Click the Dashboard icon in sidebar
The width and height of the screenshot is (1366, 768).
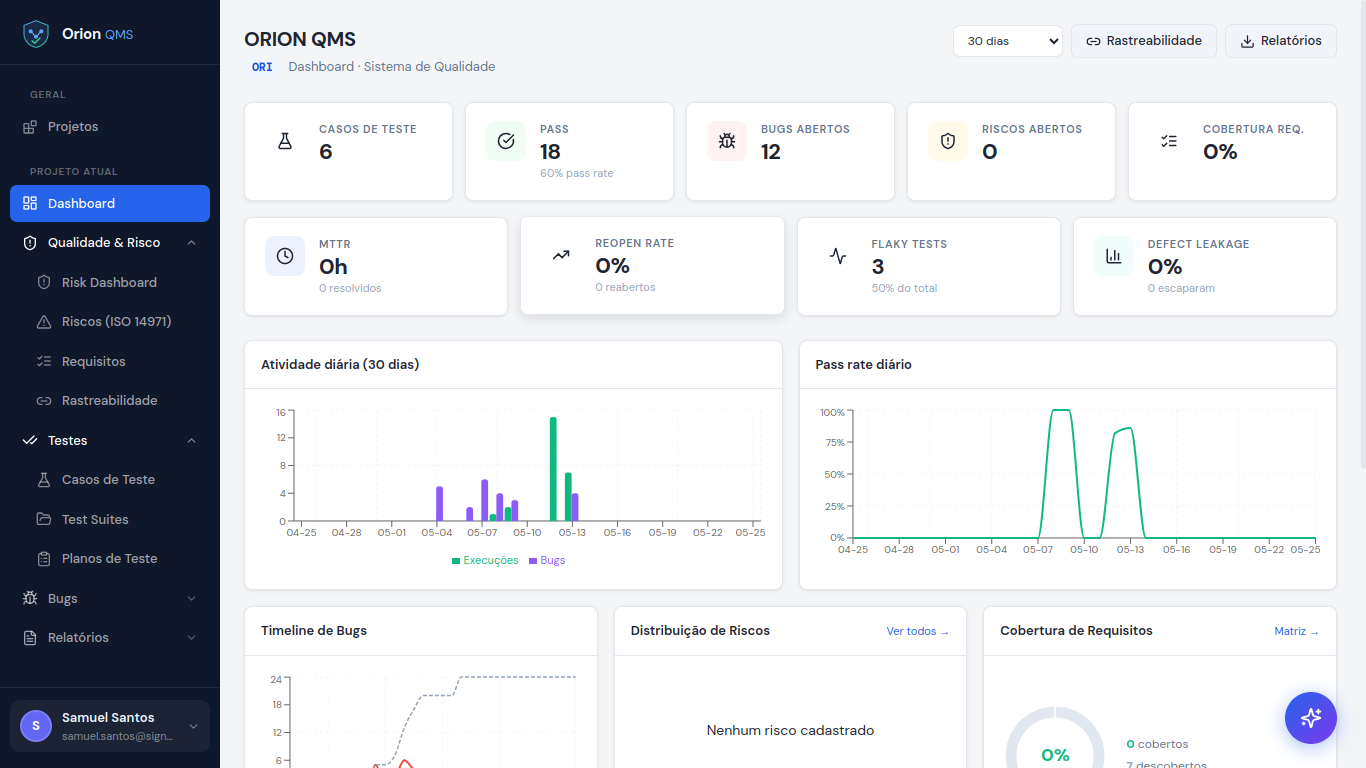(x=30, y=203)
